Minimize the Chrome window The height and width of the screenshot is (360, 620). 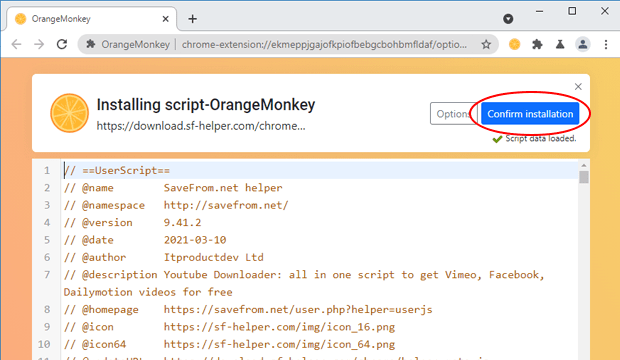[539, 11]
